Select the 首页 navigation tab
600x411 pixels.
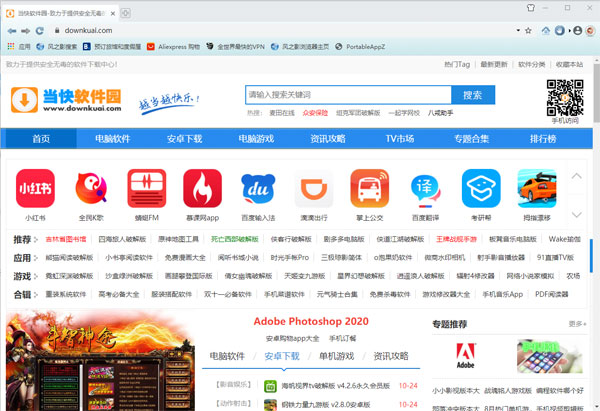(x=41, y=139)
